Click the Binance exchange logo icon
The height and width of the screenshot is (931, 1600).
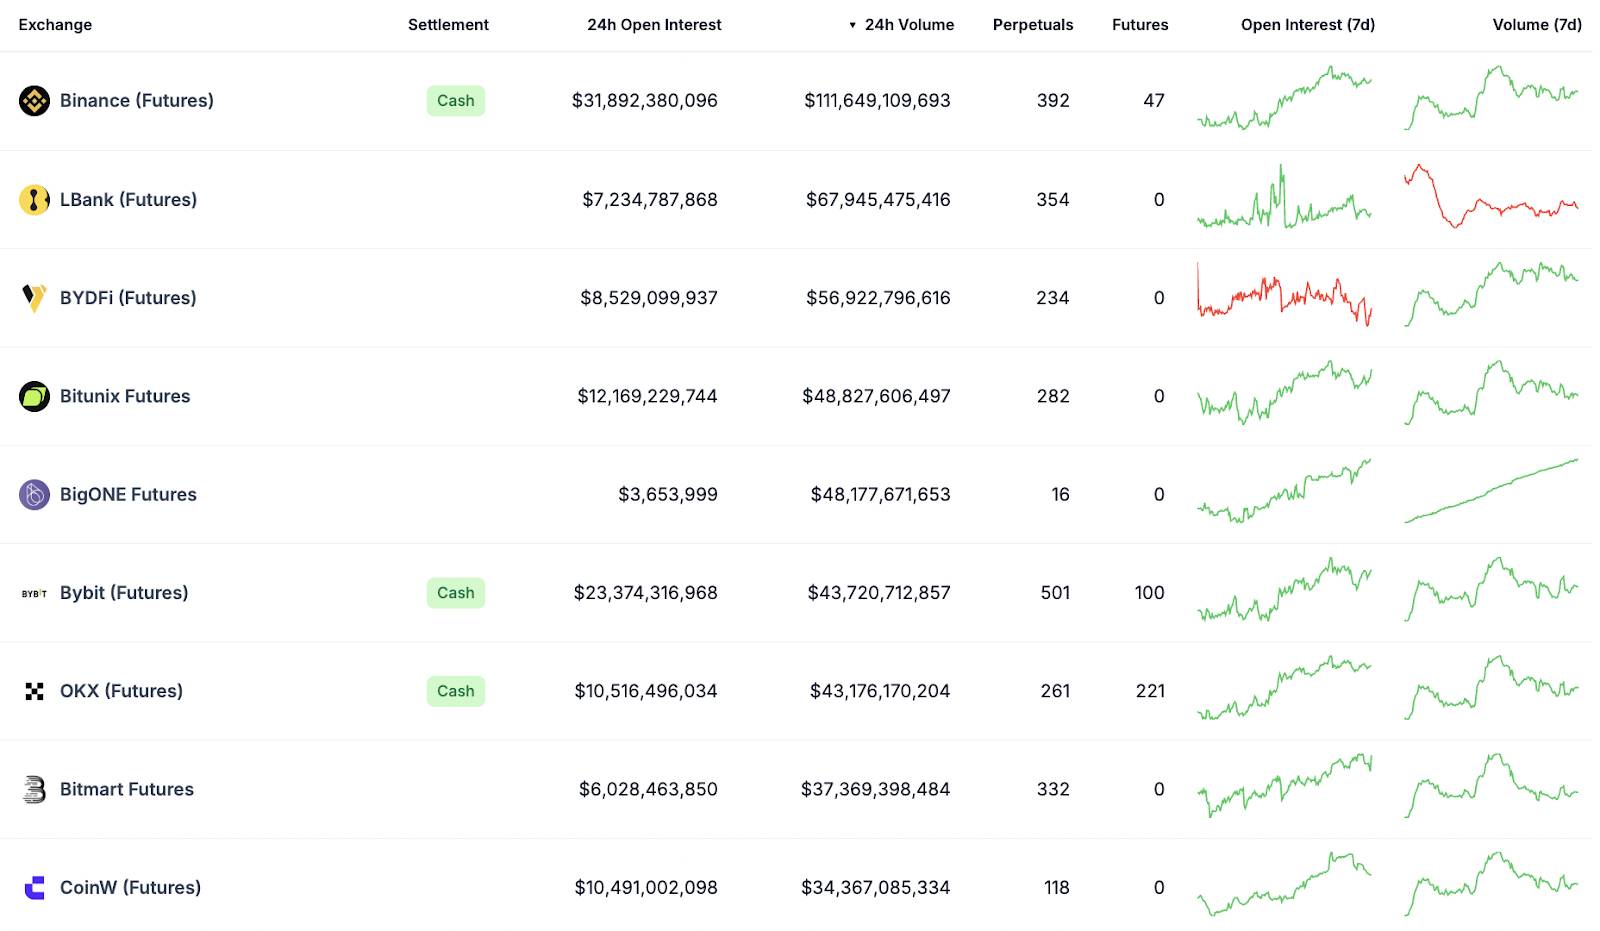point(34,101)
